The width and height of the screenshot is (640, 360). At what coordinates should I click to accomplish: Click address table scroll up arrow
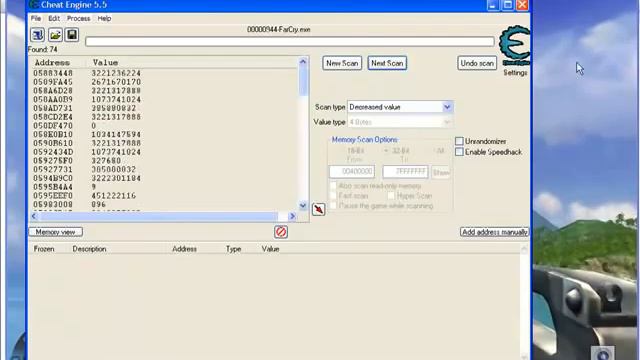tap(524, 249)
